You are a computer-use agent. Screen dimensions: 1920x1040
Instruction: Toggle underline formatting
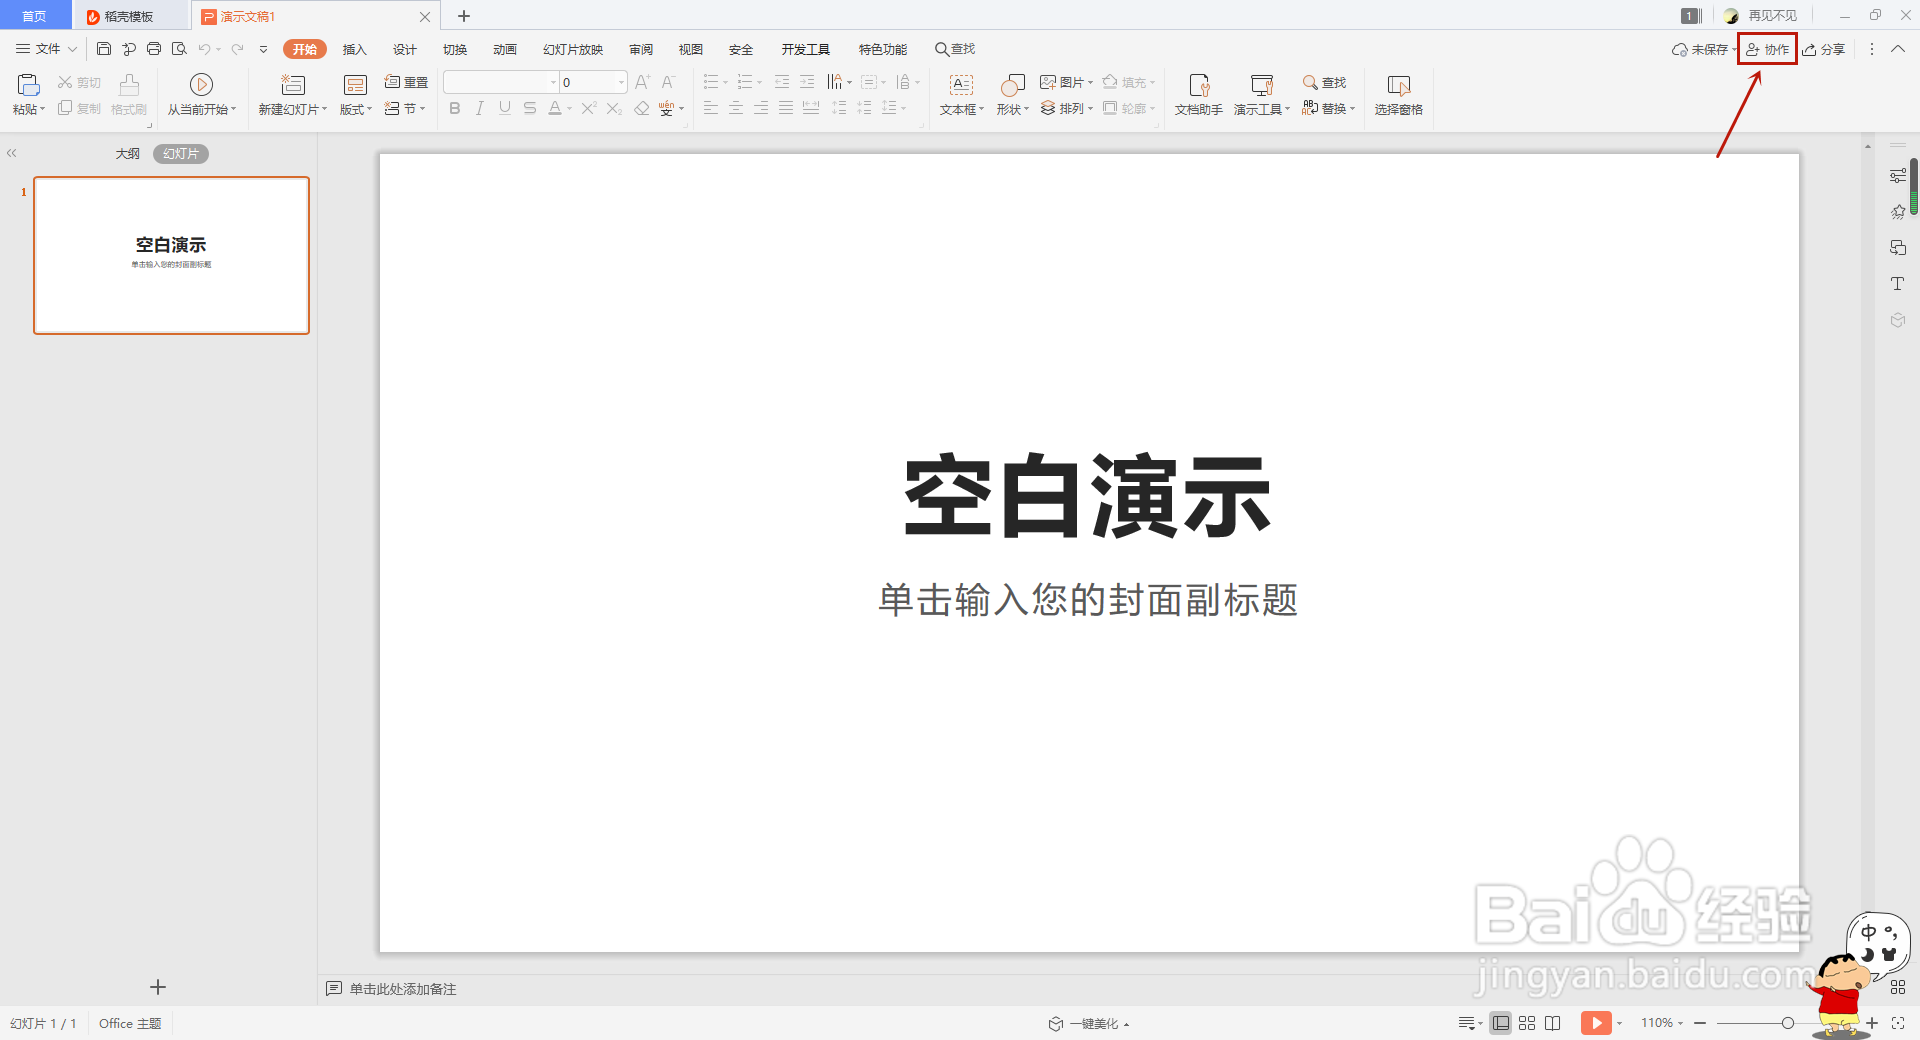[x=505, y=108]
